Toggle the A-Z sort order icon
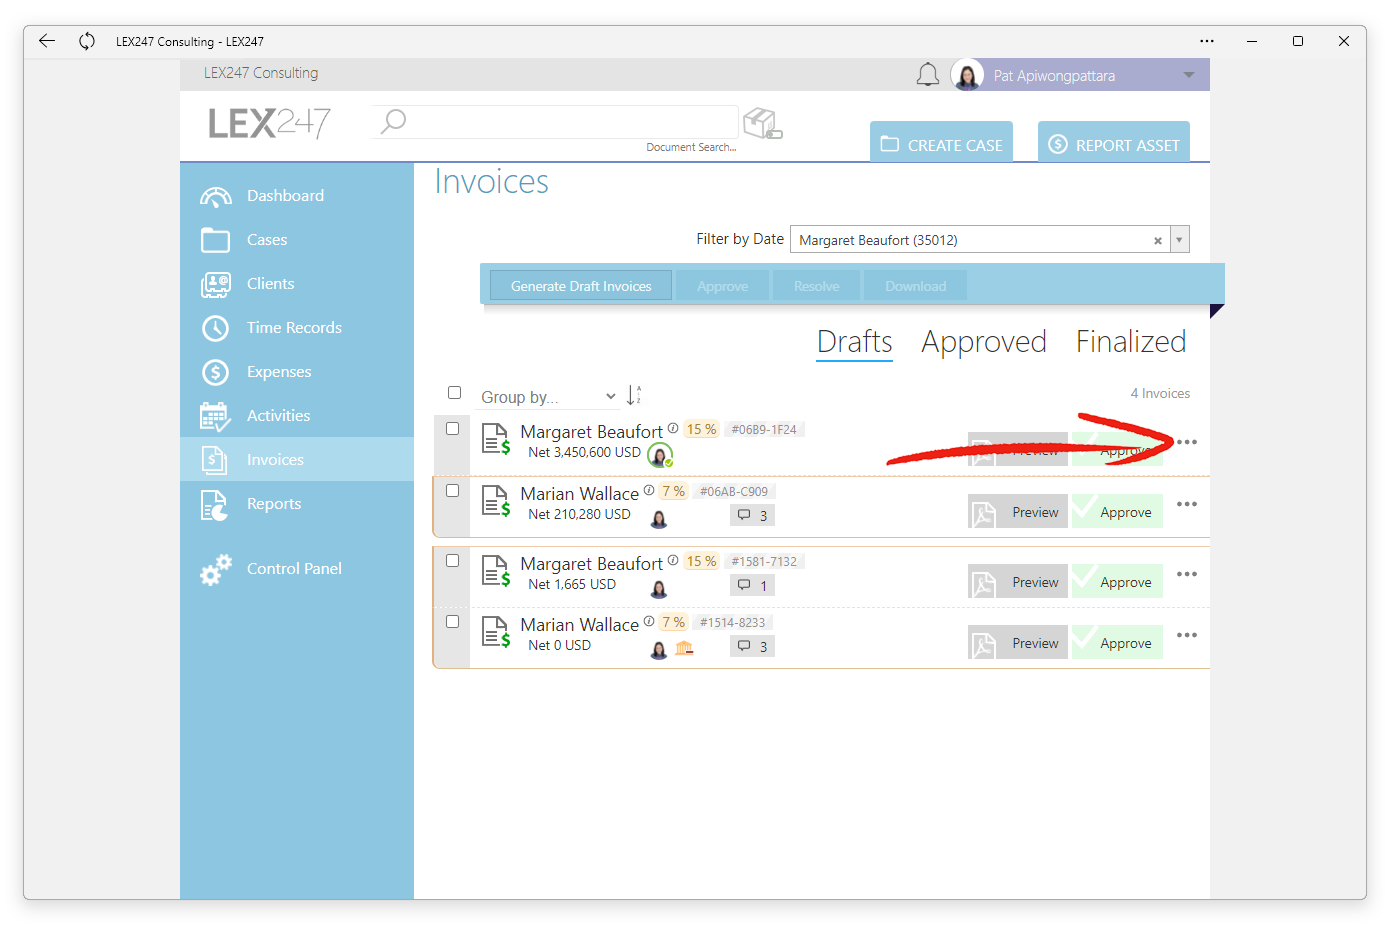The width and height of the screenshot is (1390, 925). pos(633,395)
